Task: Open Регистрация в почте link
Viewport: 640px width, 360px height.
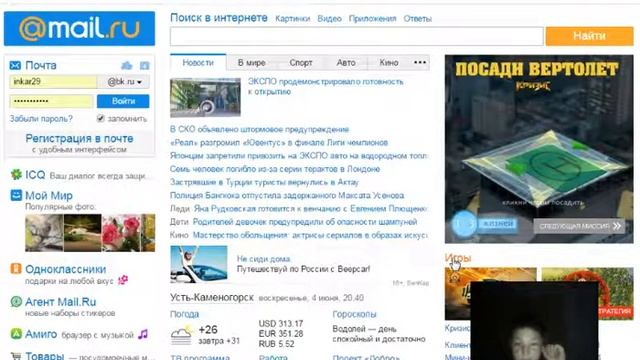Action: click(x=79, y=138)
